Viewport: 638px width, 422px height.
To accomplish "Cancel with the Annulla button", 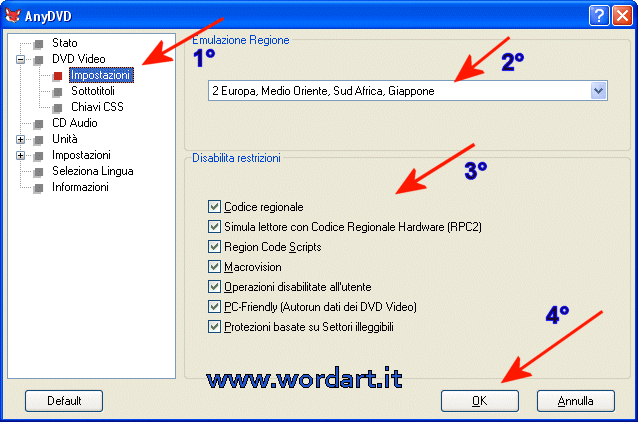I will [x=575, y=401].
